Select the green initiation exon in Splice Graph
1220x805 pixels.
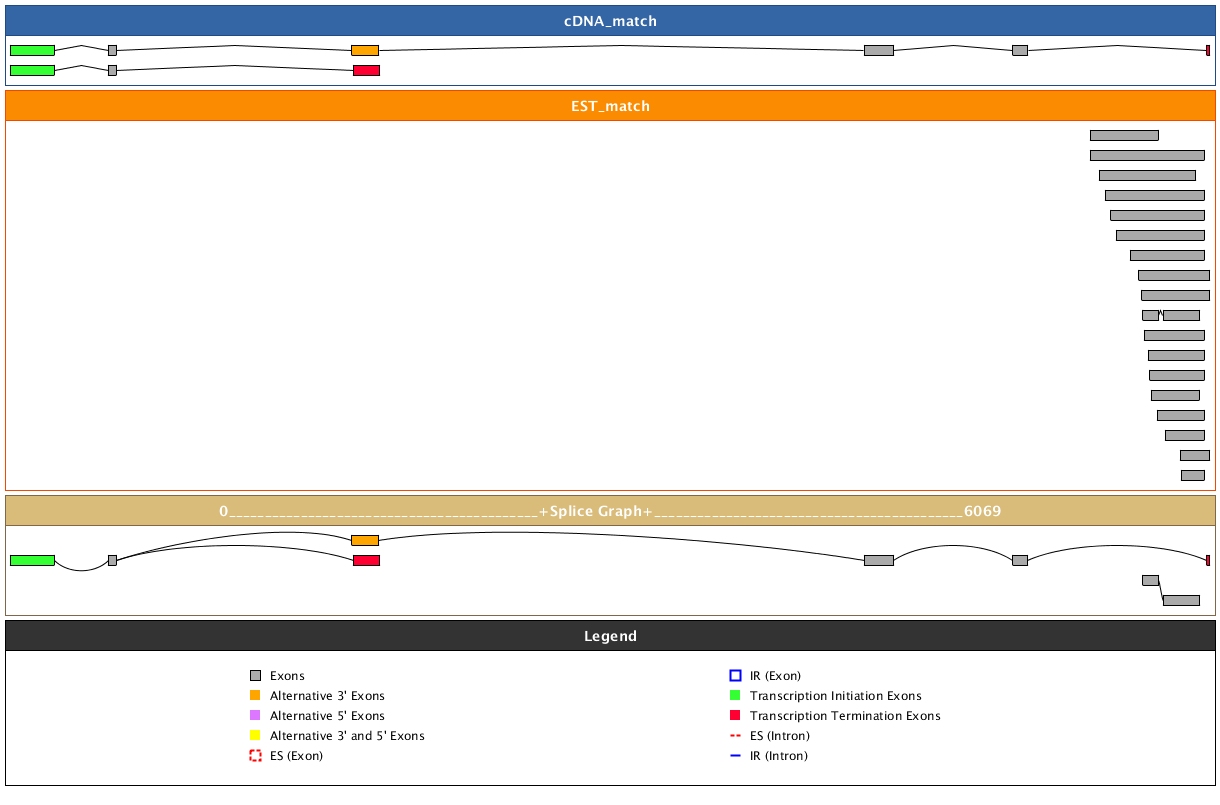(x=32, y=560)
